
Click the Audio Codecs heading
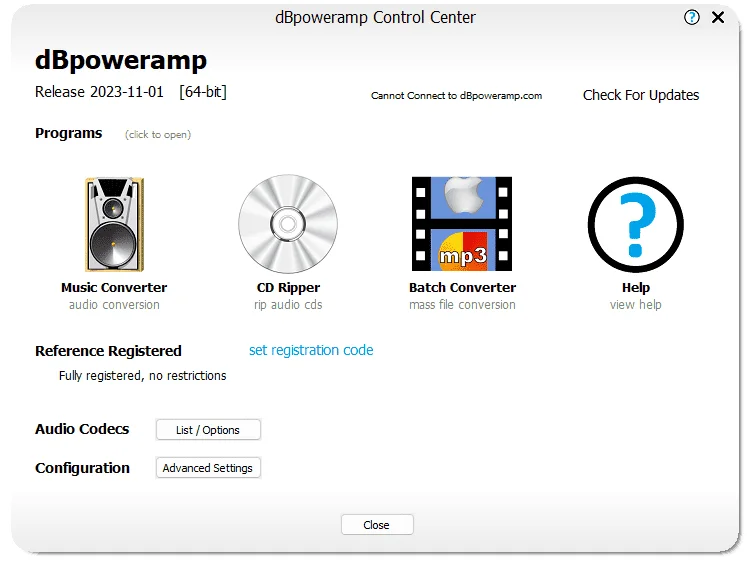tap(82, 429)
